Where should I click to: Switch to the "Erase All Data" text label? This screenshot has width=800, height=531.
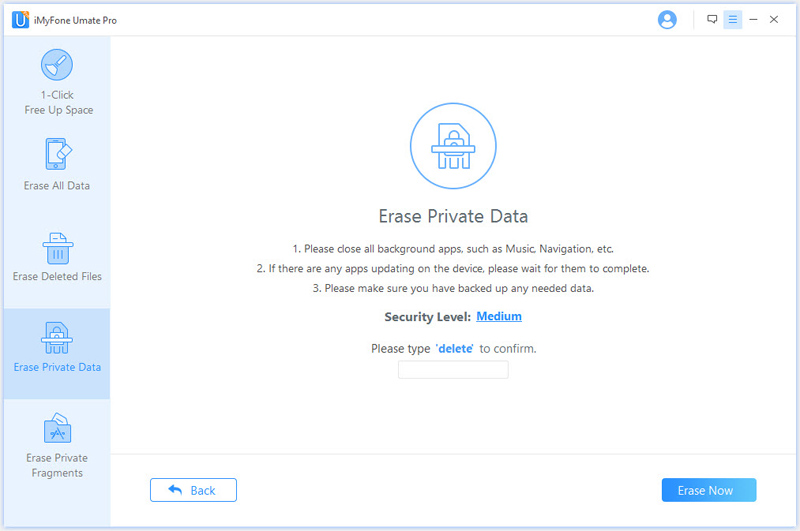(57, 186)
